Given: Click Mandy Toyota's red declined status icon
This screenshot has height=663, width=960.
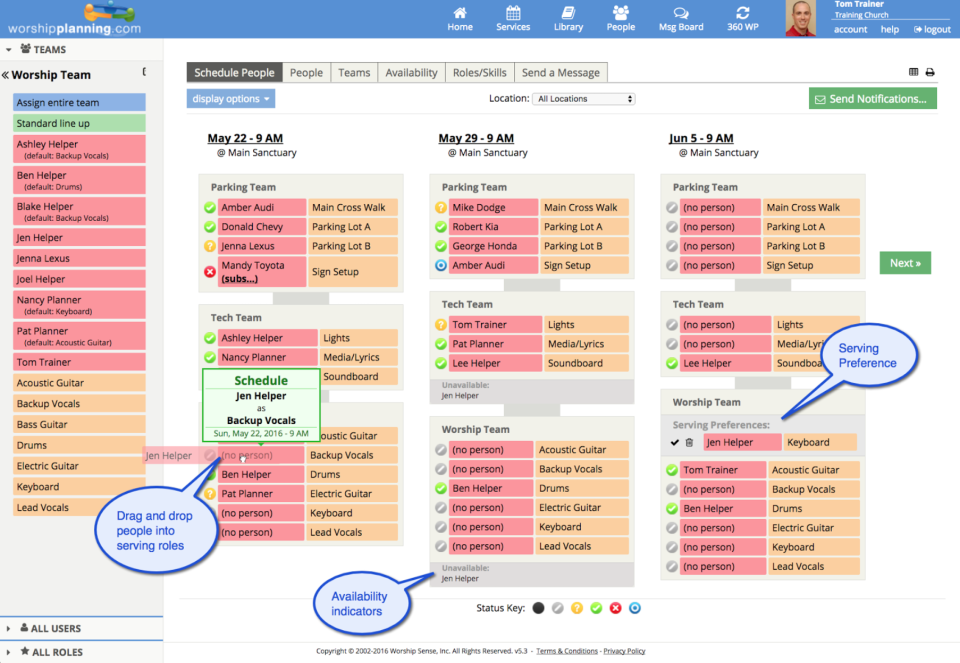Looking at the screenshot, I should coord(209,272).
